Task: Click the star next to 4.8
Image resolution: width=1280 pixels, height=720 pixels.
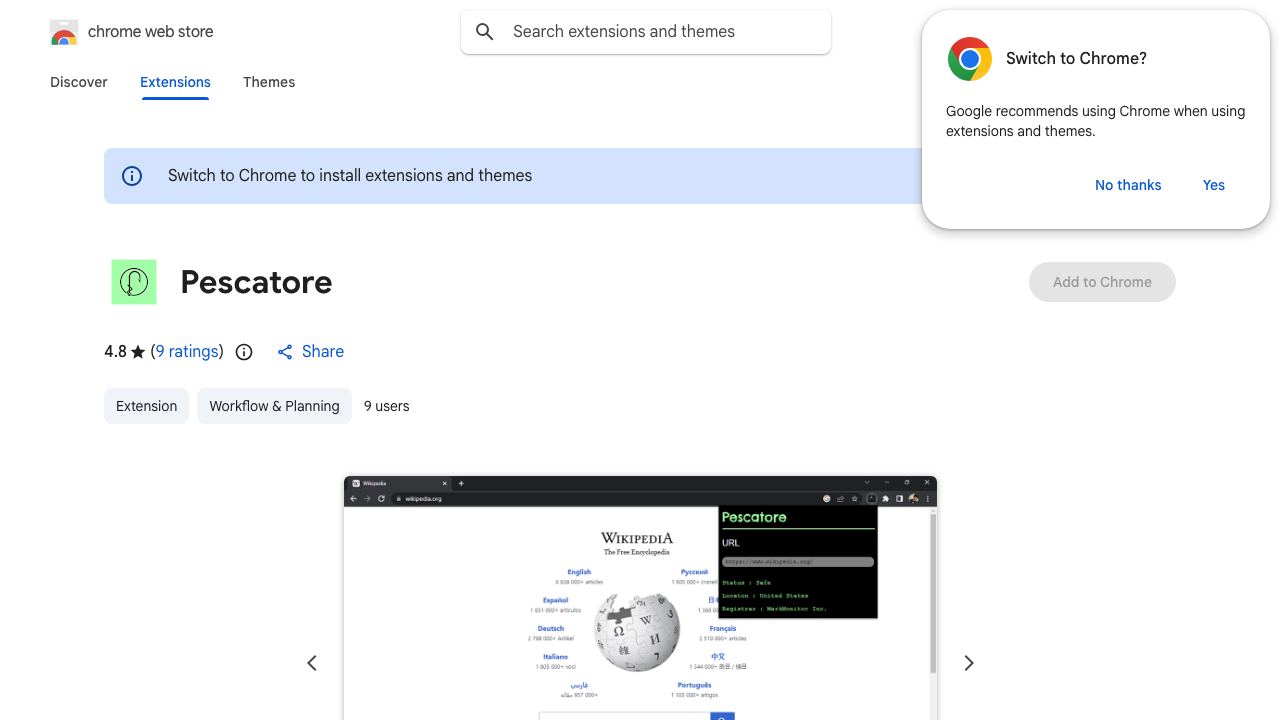Action: pyautogui.click(x=138, y=352)
